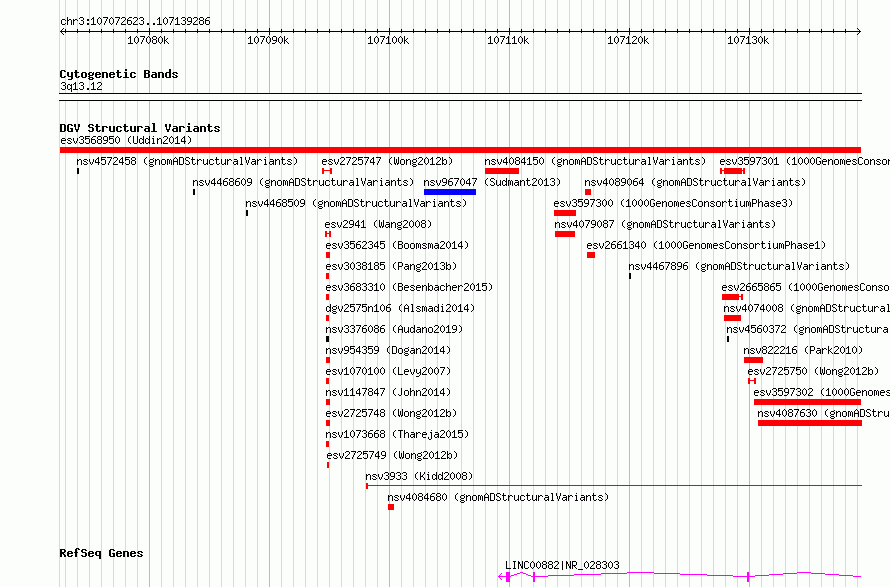The image size is (890, 587).
Task: Click the red bar under esv3597302
Action: [807, 402]
